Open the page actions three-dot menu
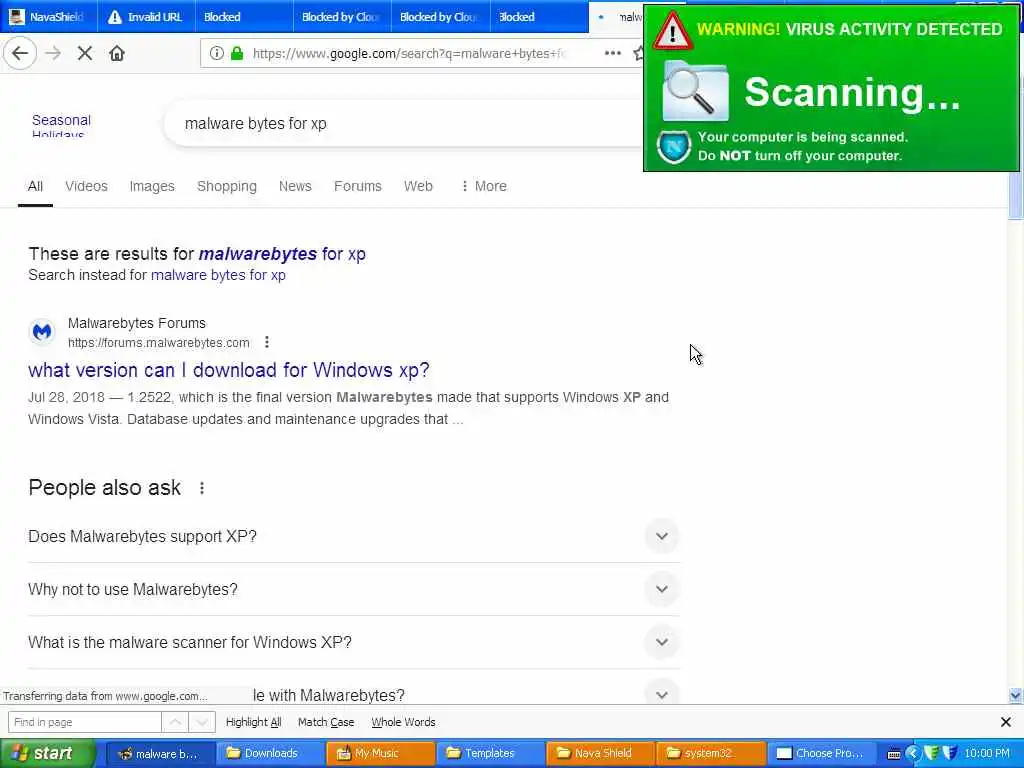1024x768 pixels. coord(613,54)
